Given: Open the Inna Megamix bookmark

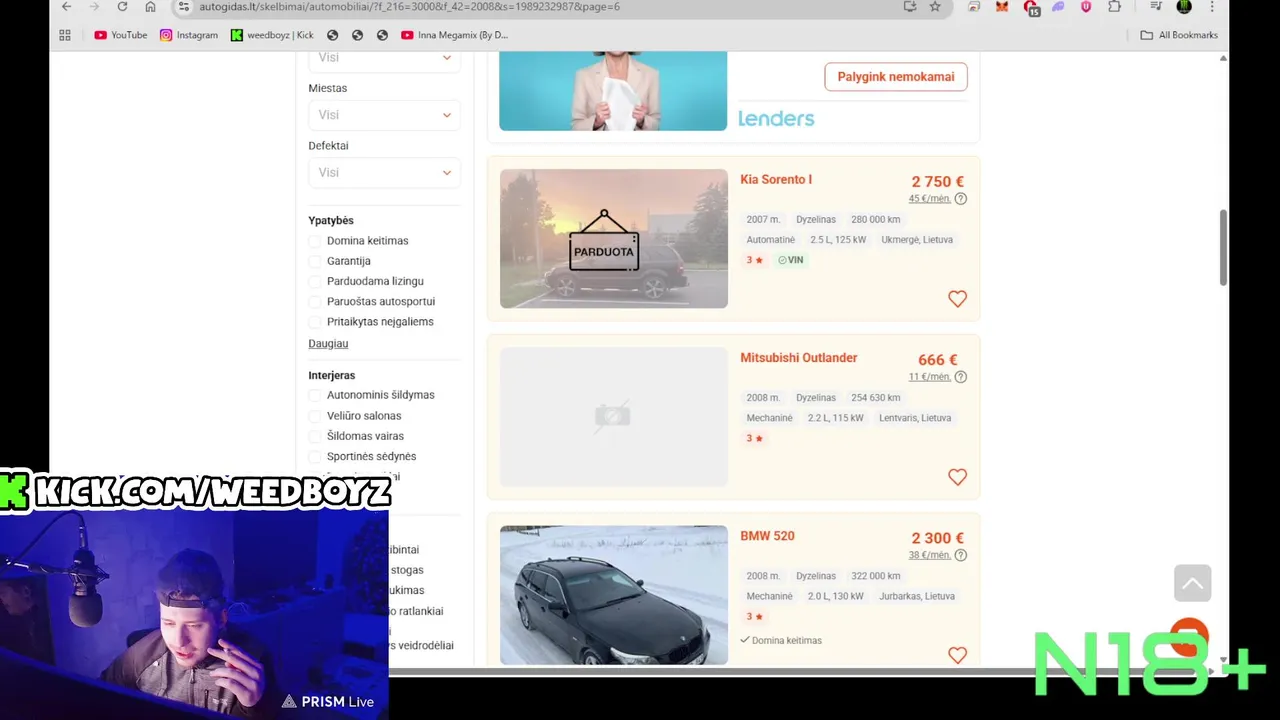Looking at the screenshot, I should (454, 35).
